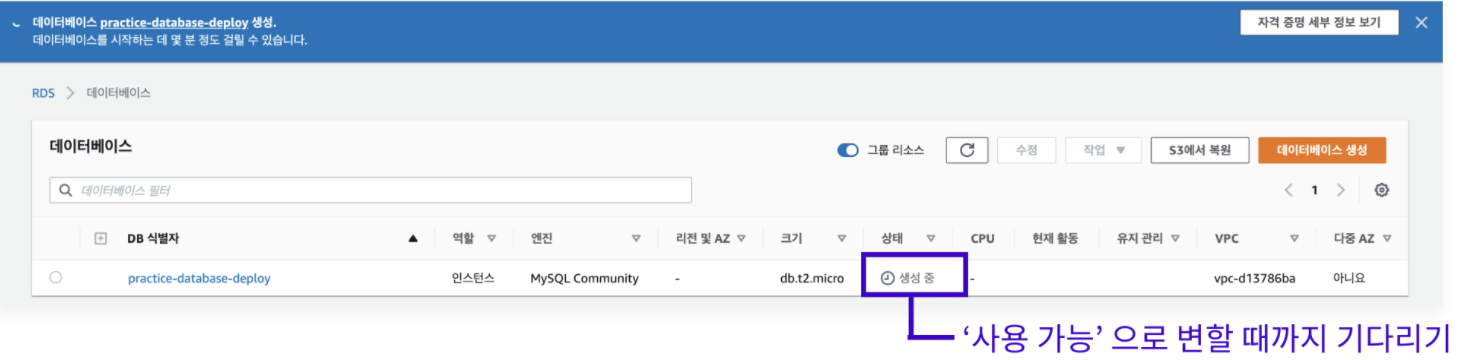The image size is (1468, 360).
Task: Click 자격 증명 세부 정보 보기 button
Action: click(1318, 23)
